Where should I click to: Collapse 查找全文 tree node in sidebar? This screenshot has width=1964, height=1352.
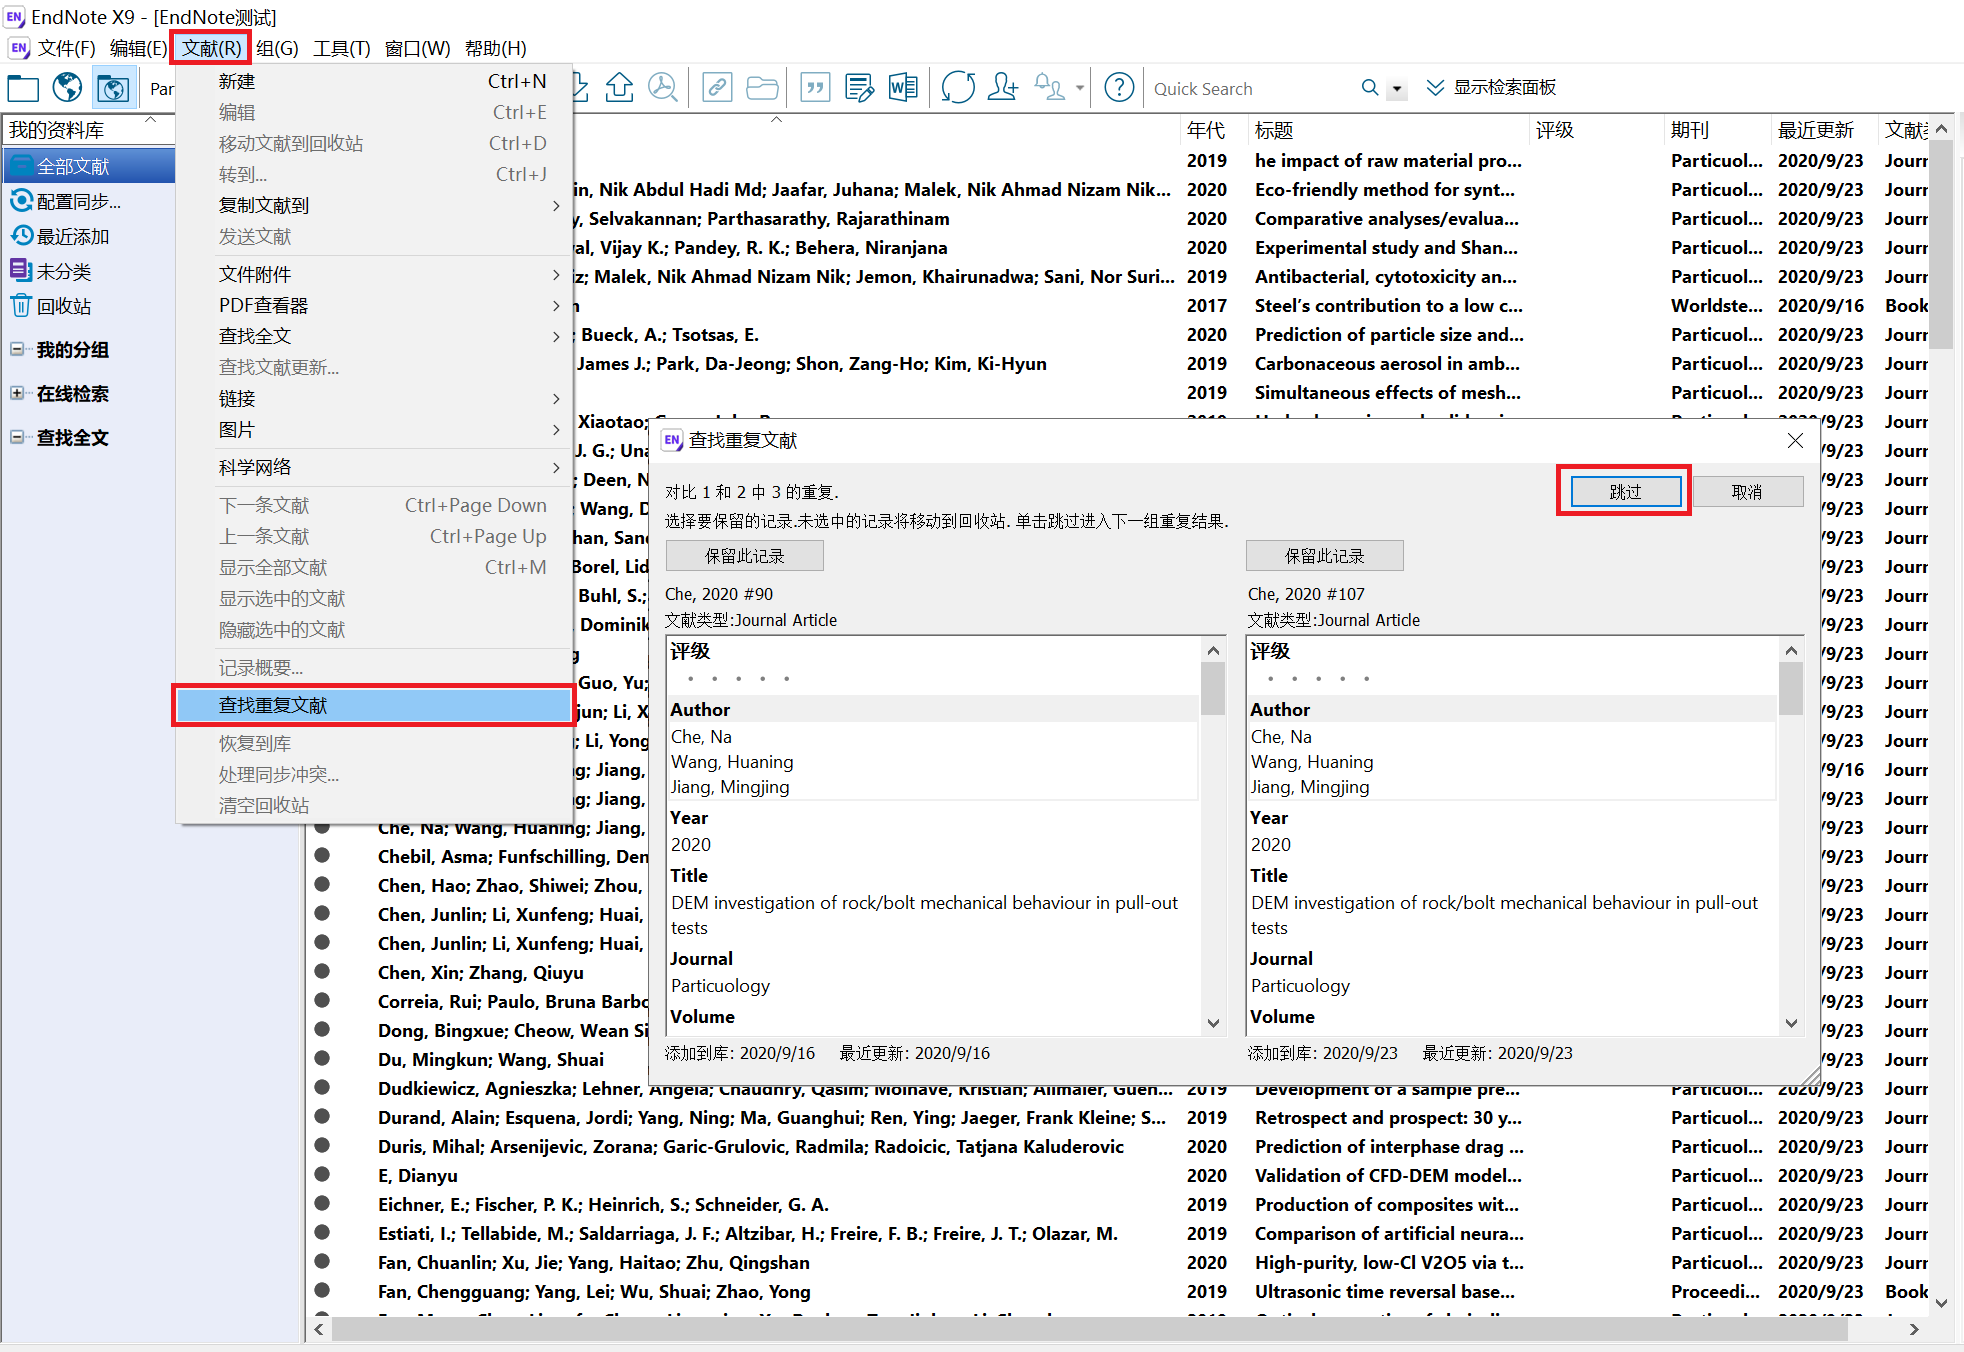click(x=17, y=437)
